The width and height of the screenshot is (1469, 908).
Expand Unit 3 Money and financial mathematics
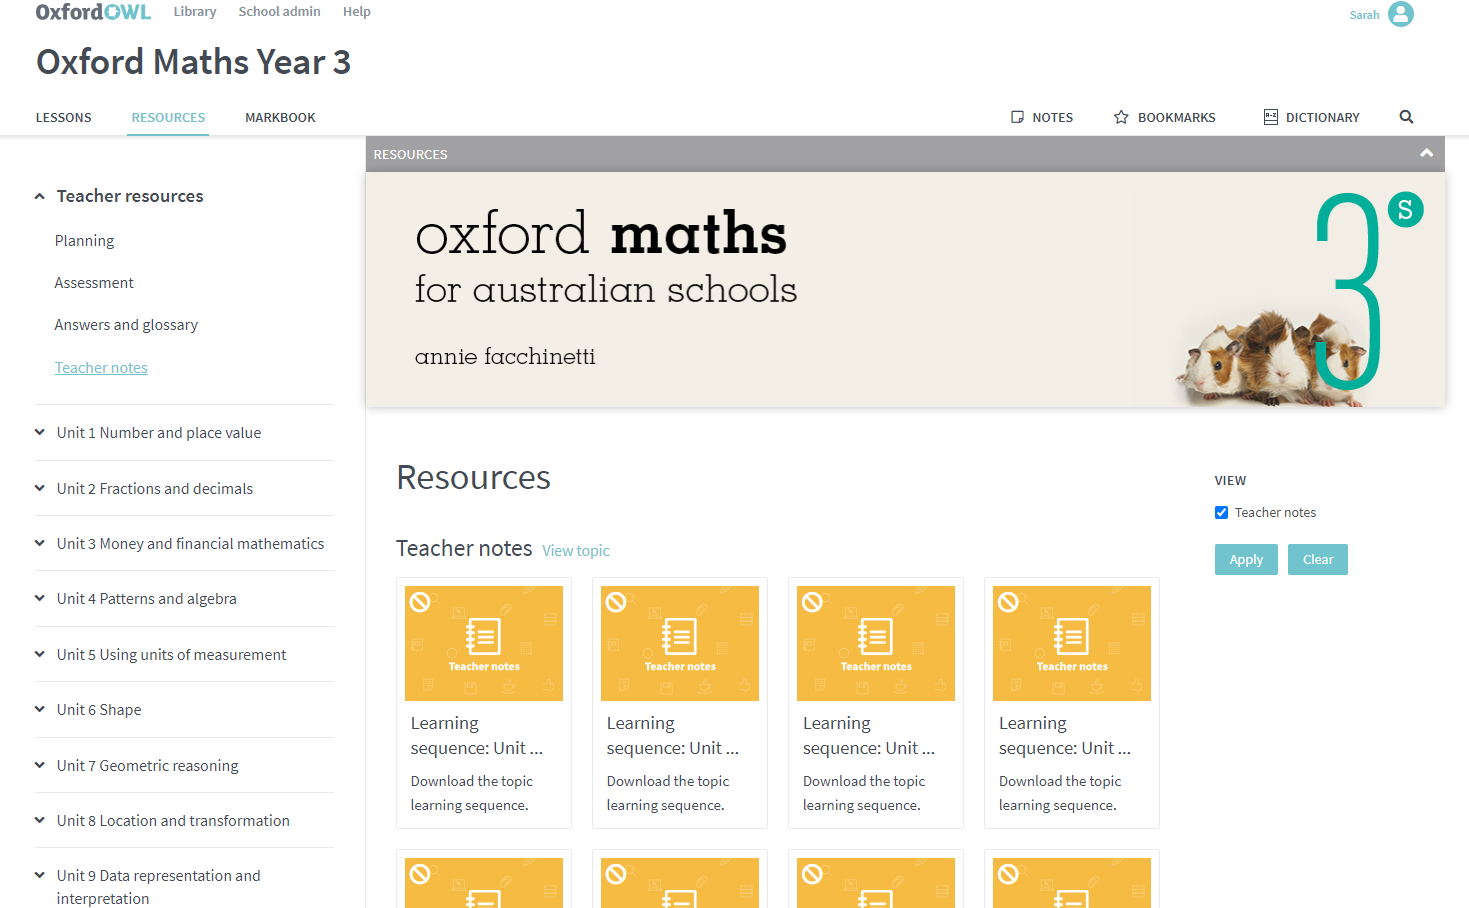point(40,544)
